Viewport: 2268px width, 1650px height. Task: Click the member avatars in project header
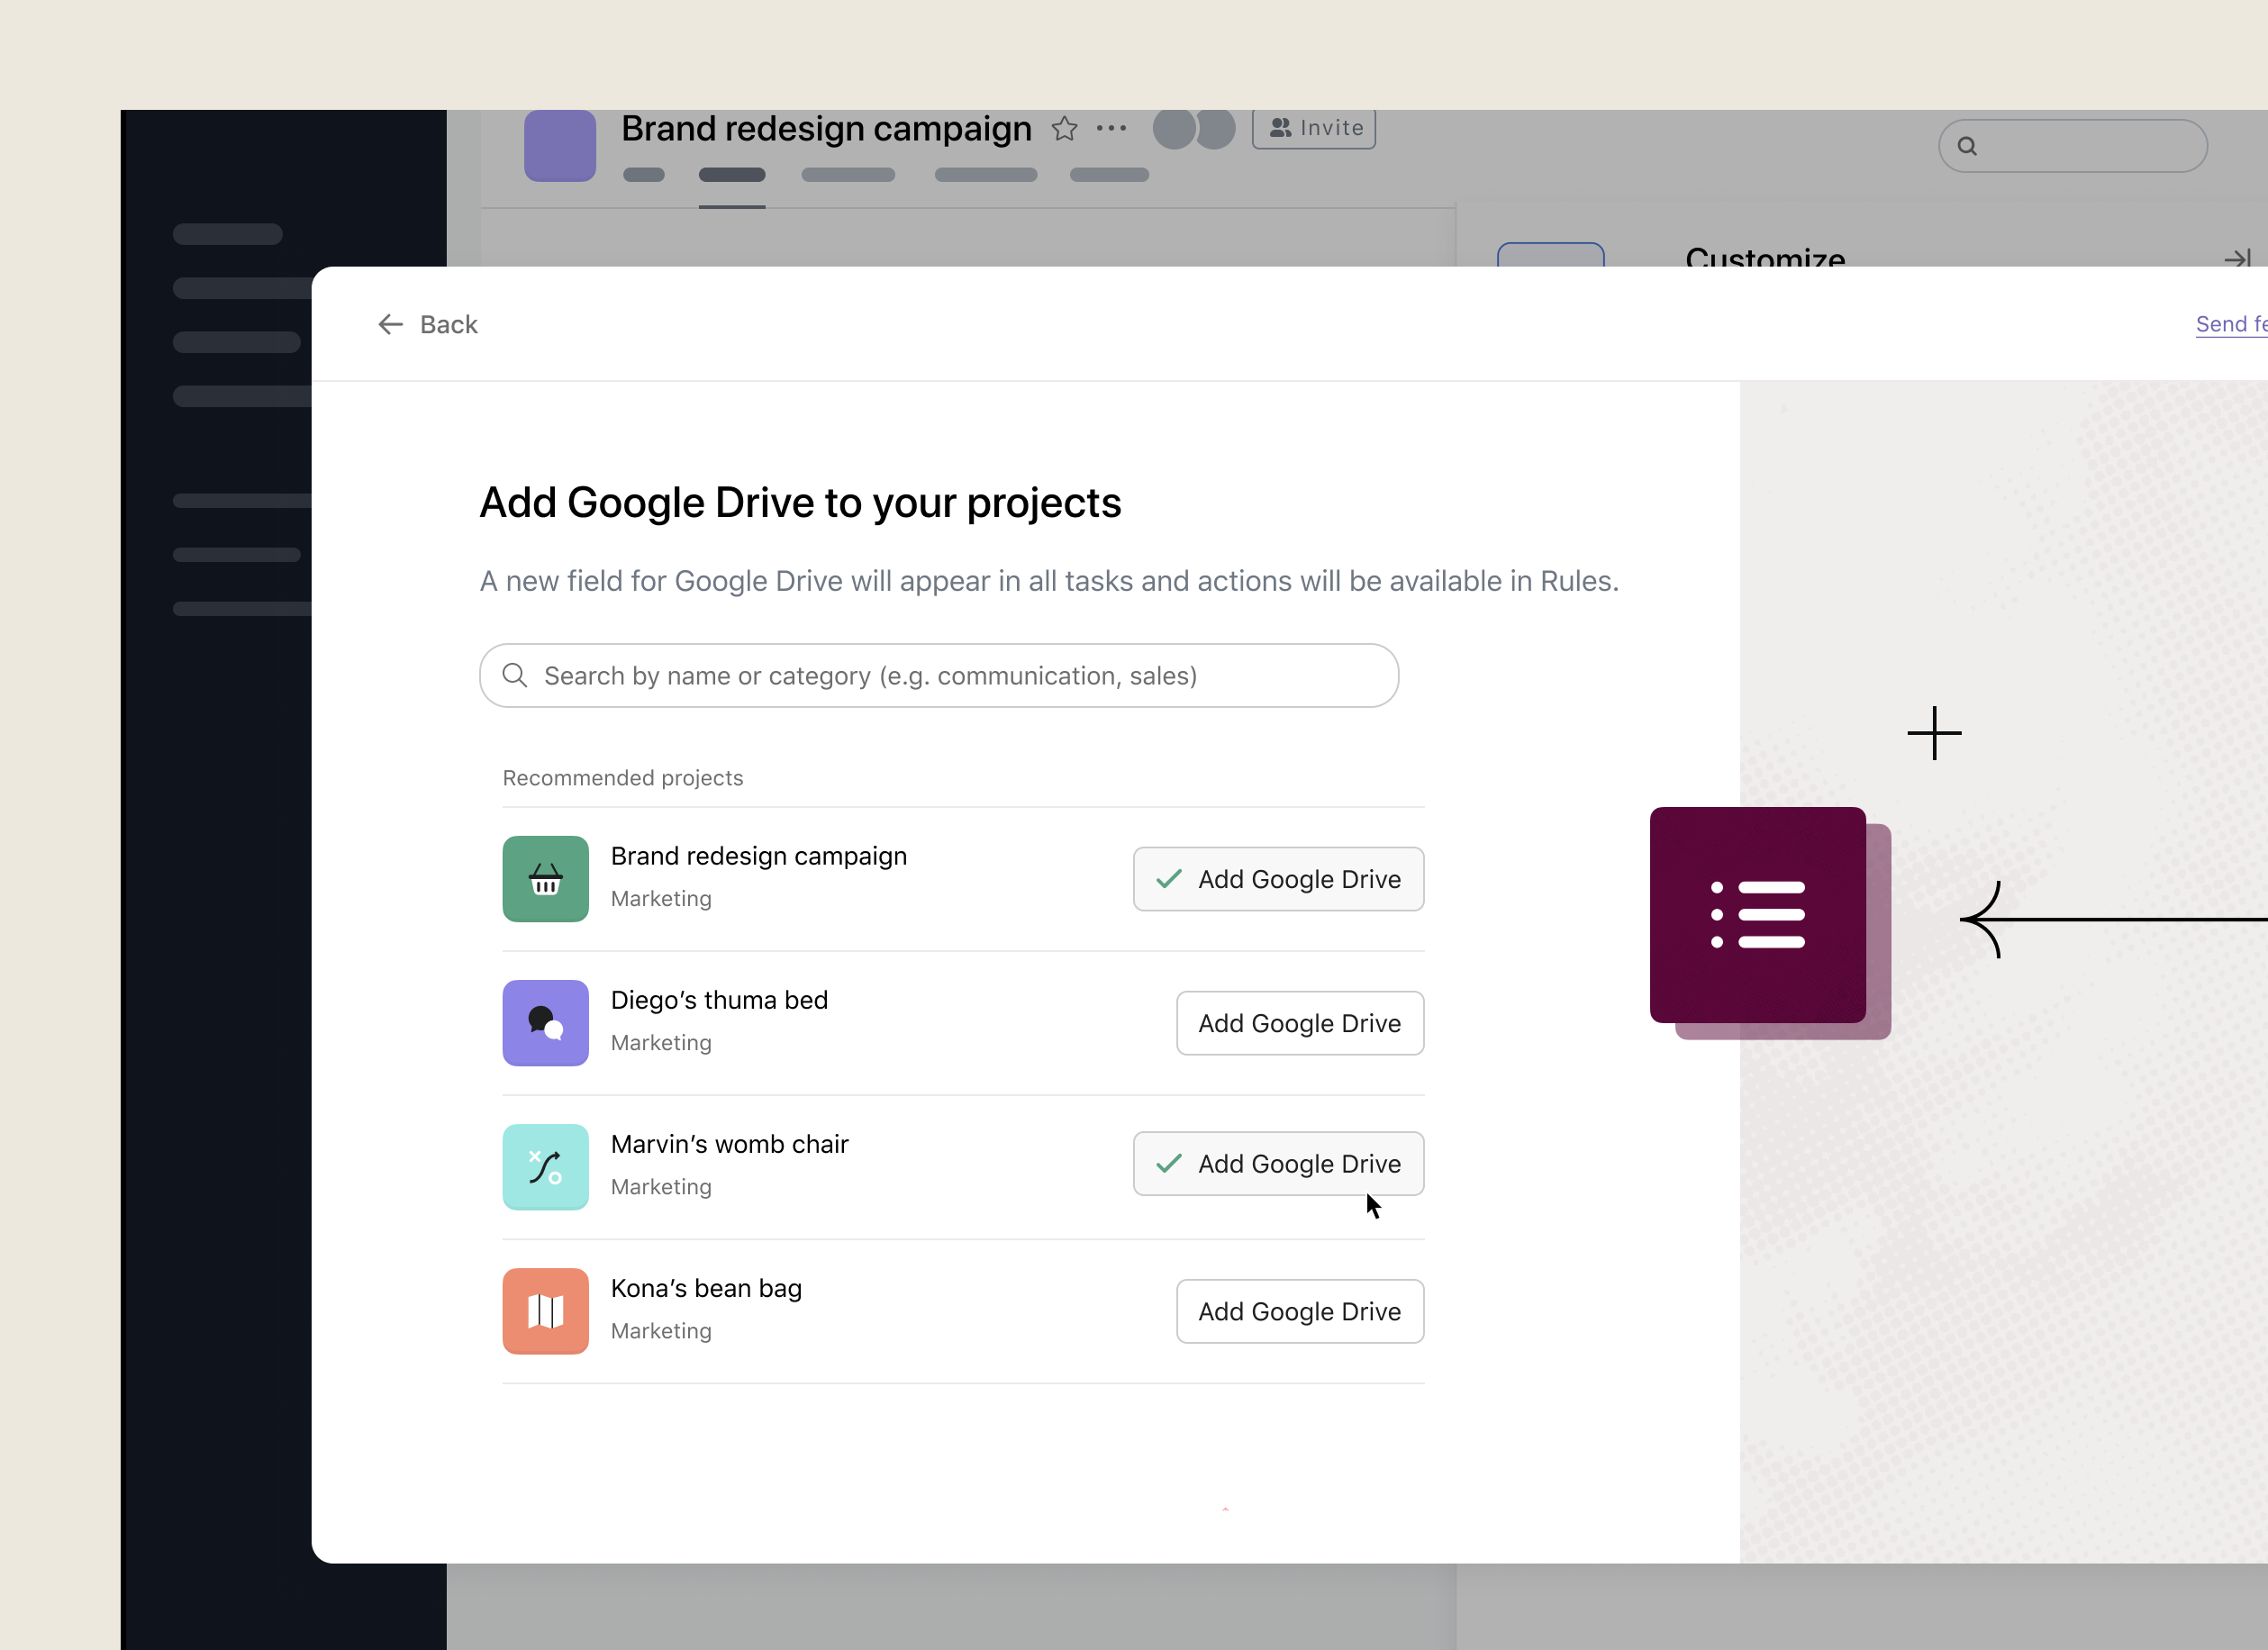pyautogui.click(x=1194, y=129)
